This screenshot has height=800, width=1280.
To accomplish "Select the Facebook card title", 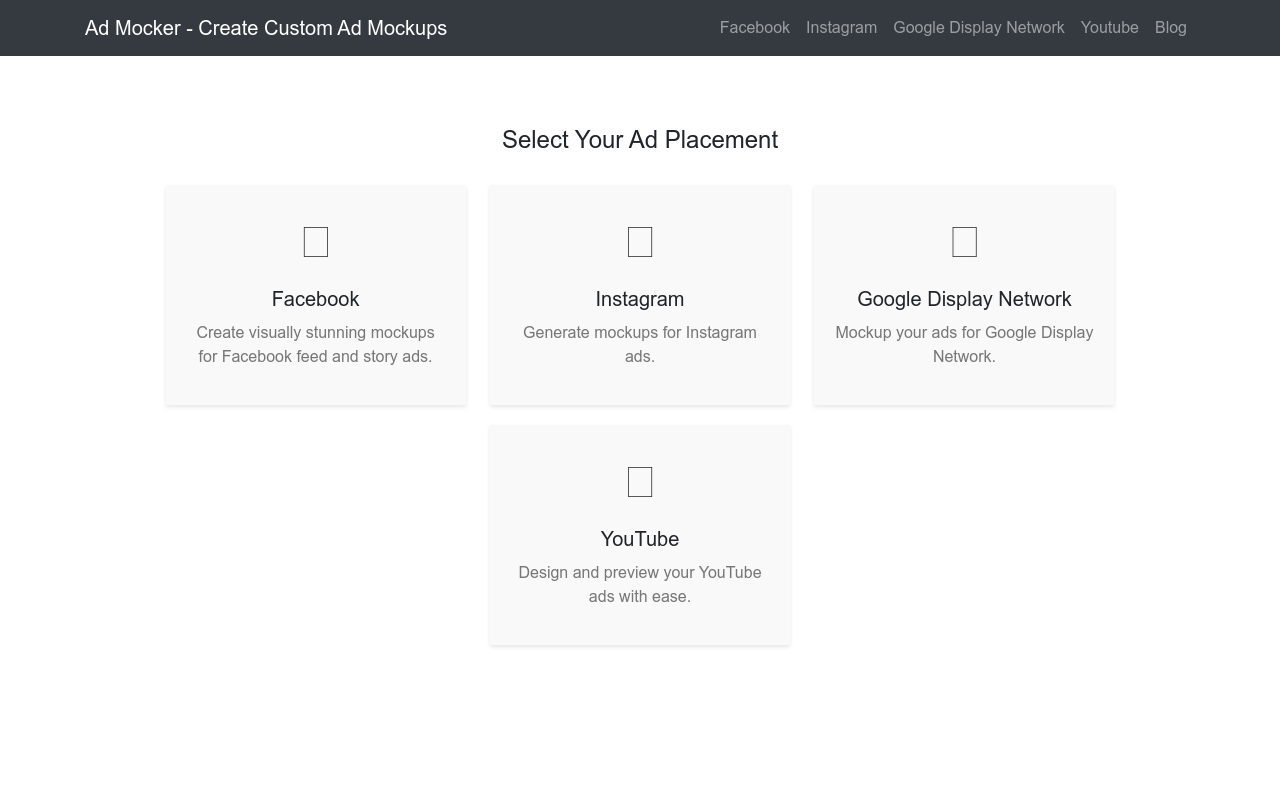I will click(x=315, y=299).
